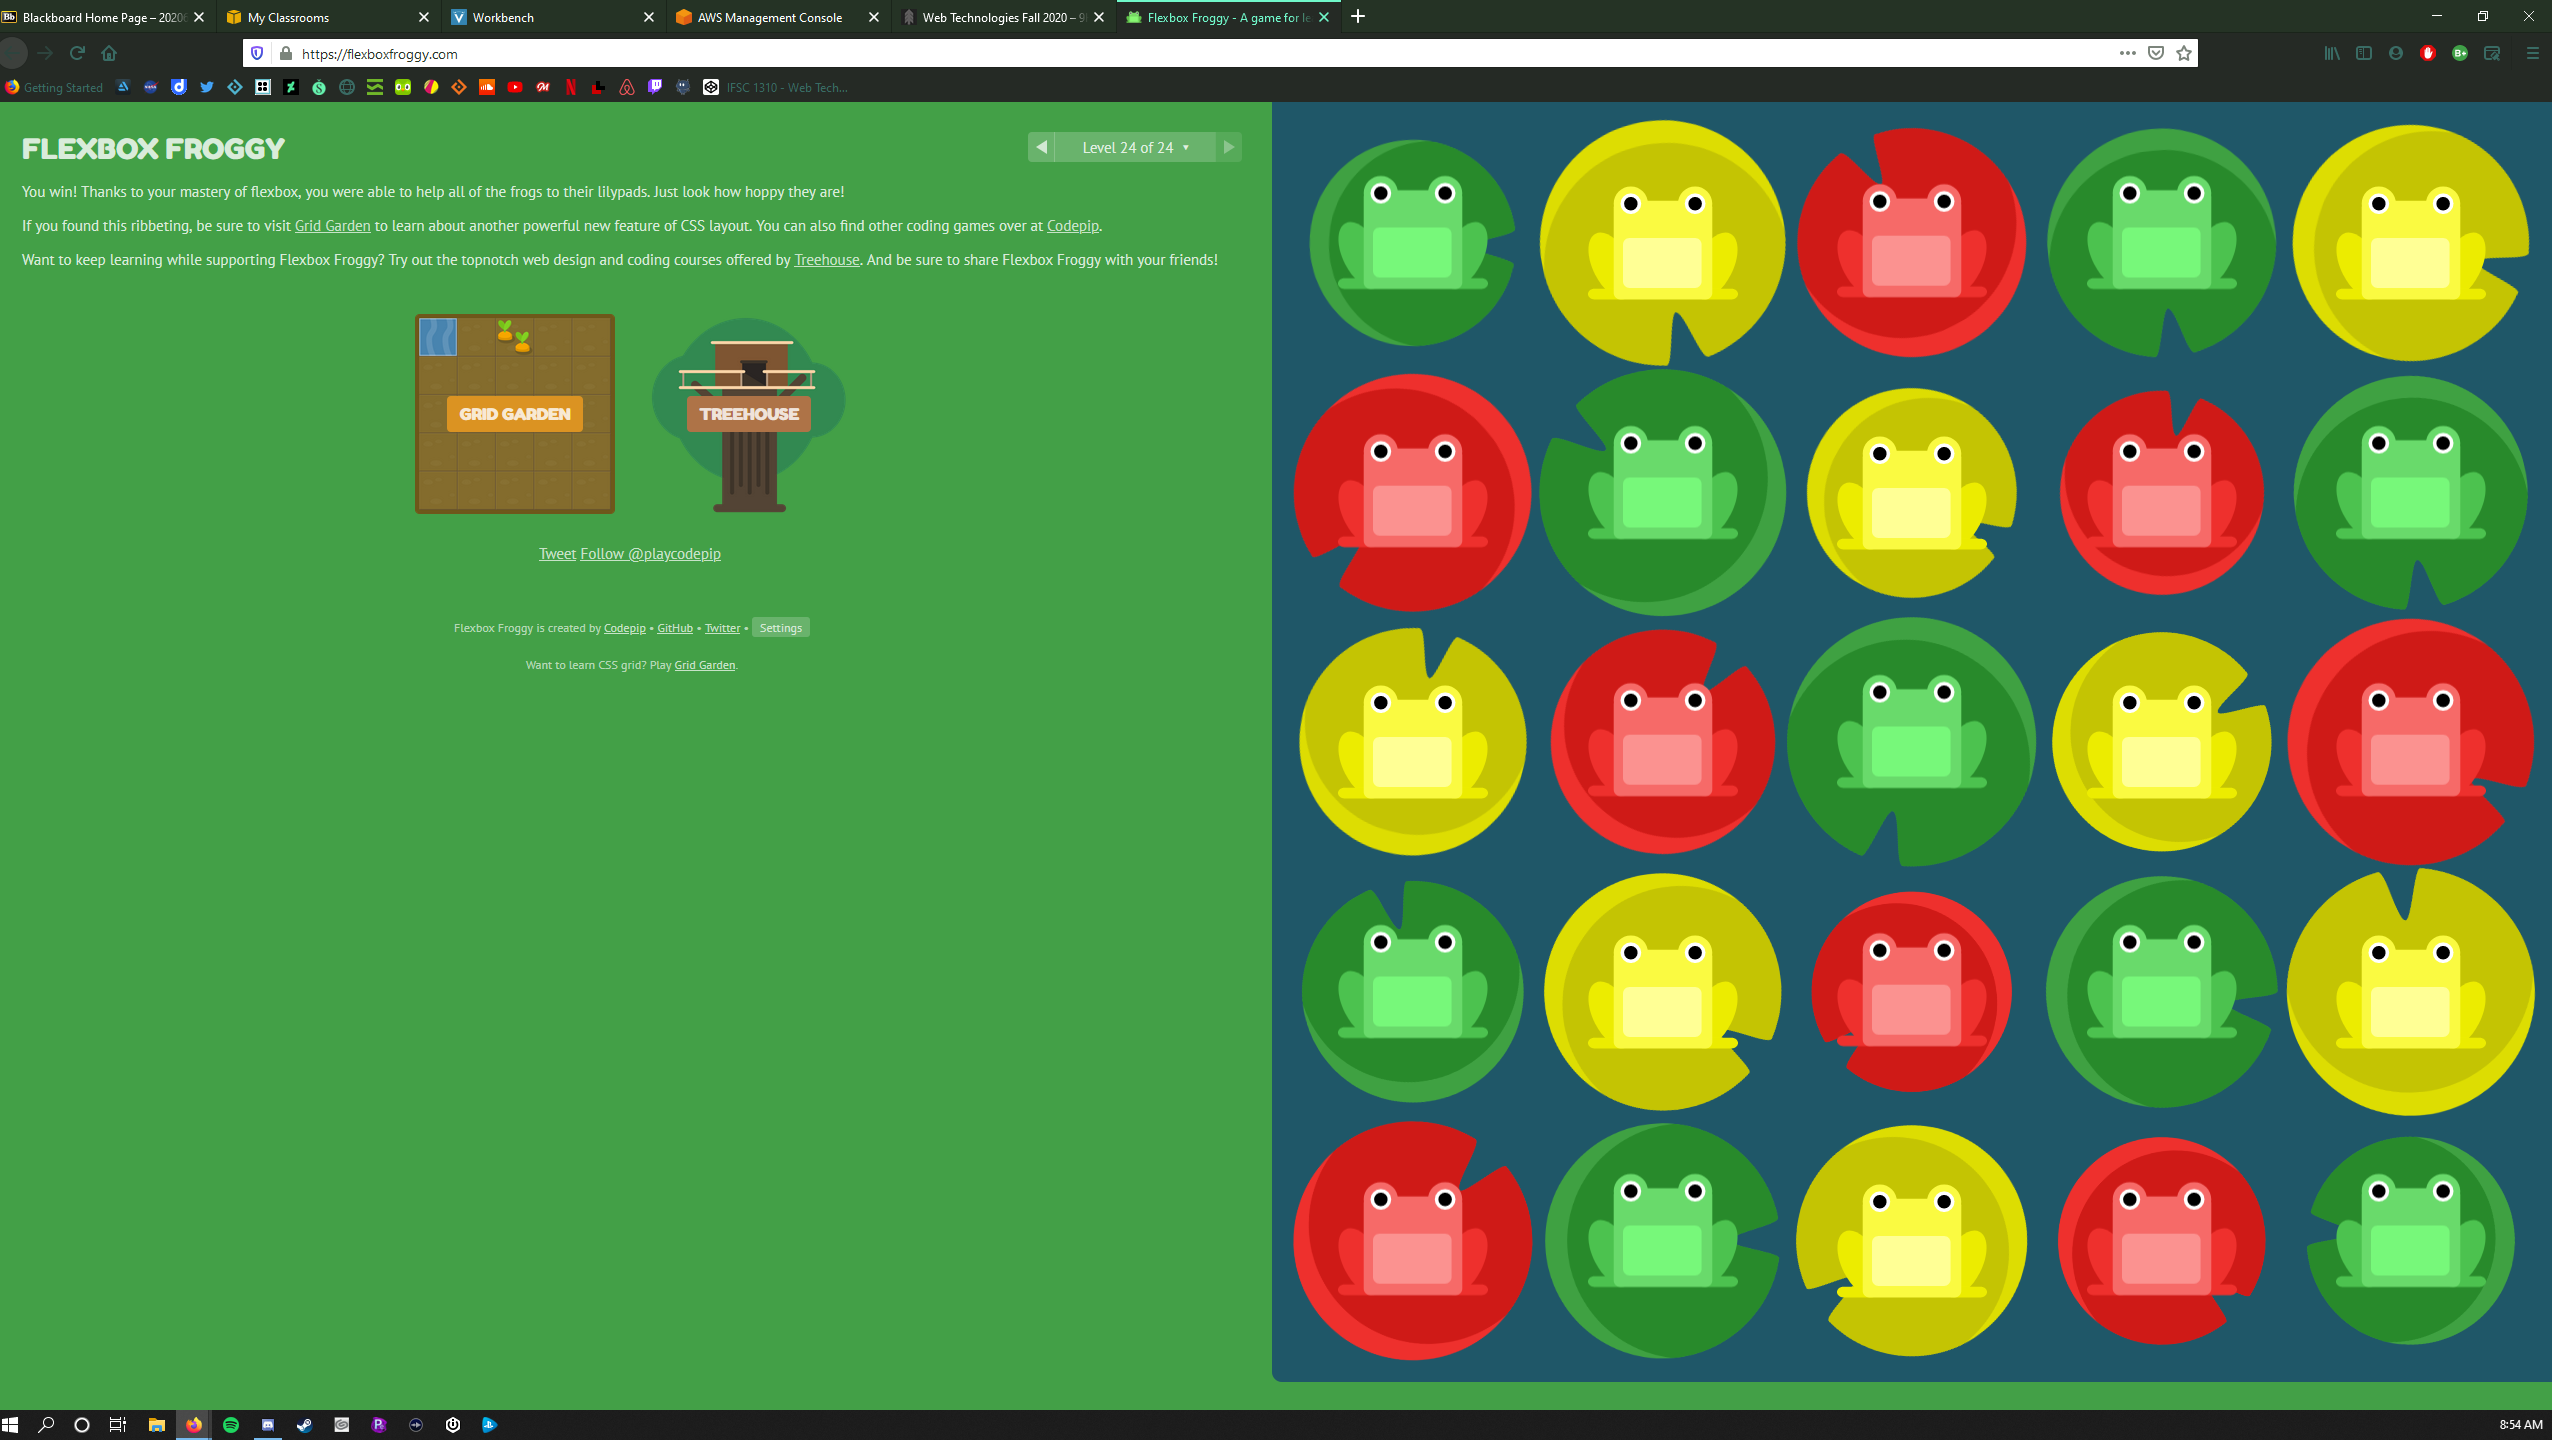
Task: Open page actions three-dot menu
Action: (x=2127, y=53)
